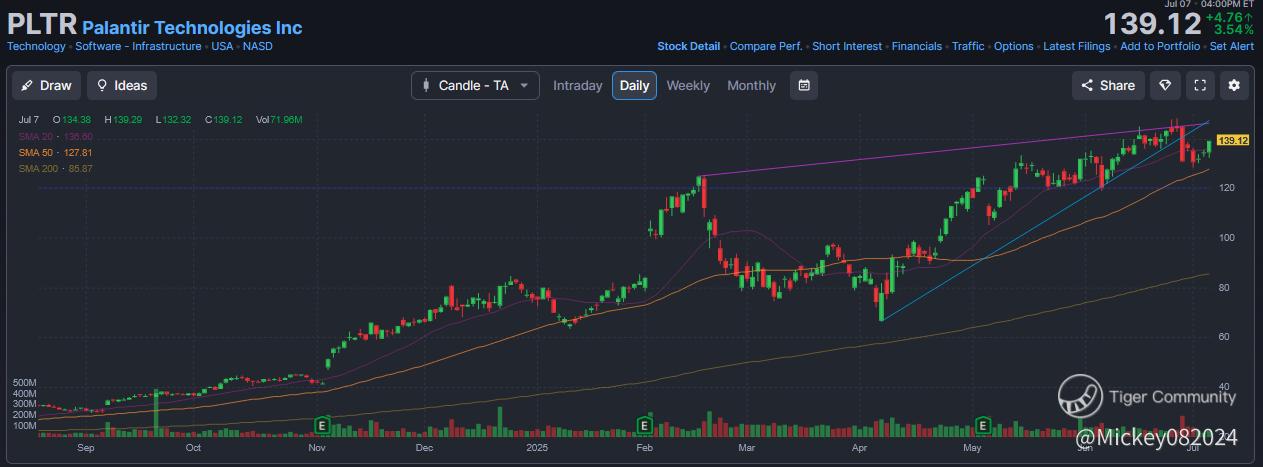Screen dimensions: 1263x467
Task: Click the diamond premium icon
Action: click(1165, 85)
